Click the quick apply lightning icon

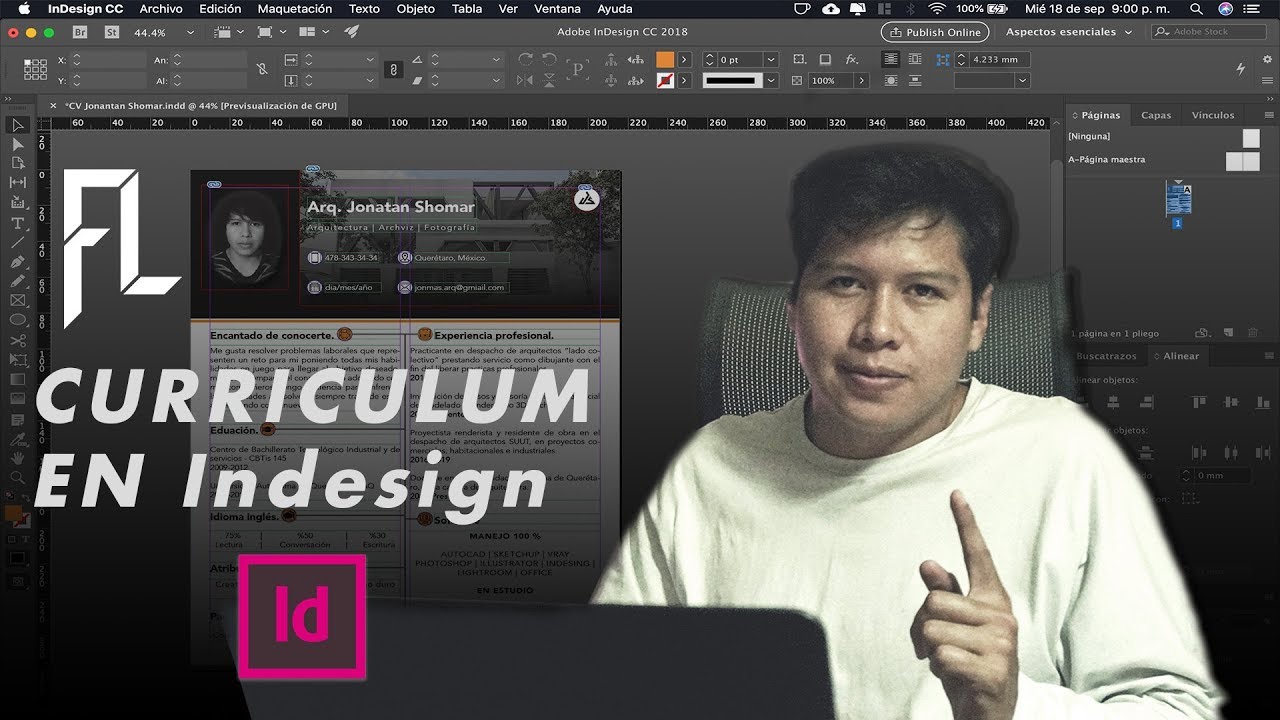tap(1241, 69)
